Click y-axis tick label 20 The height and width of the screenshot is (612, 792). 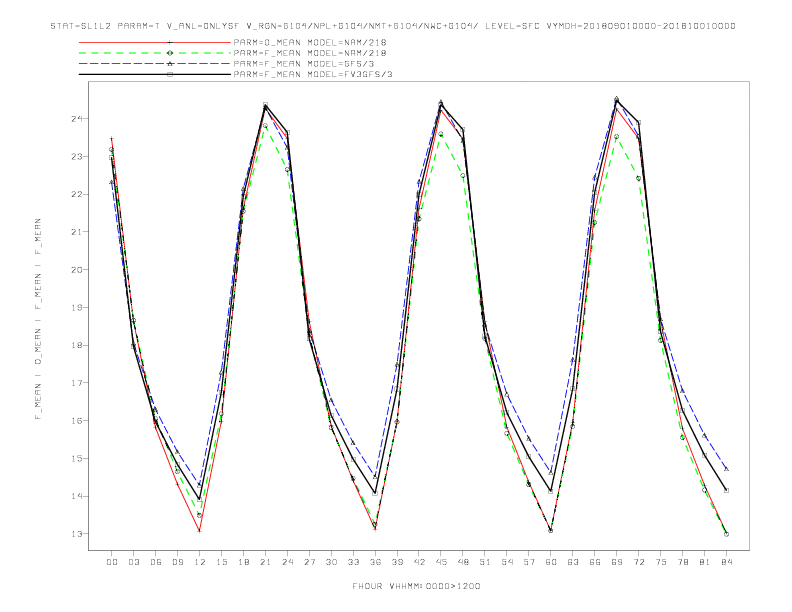coord(78,270)
